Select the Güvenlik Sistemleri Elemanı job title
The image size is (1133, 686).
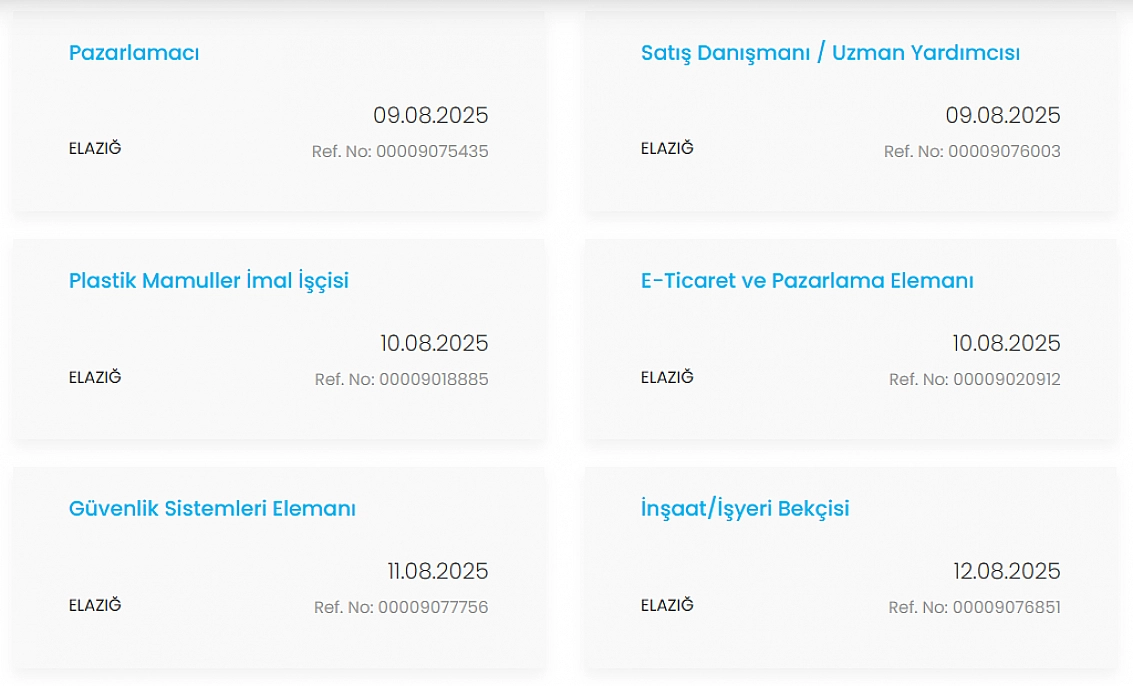tap(212, 509)
